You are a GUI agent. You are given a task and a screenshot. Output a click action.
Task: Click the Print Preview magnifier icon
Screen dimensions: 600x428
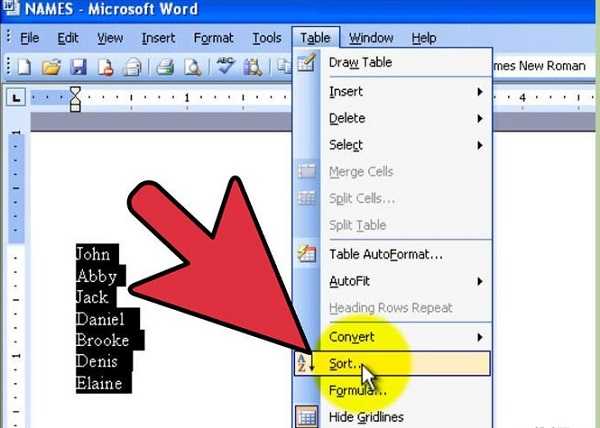coord(192,67)
